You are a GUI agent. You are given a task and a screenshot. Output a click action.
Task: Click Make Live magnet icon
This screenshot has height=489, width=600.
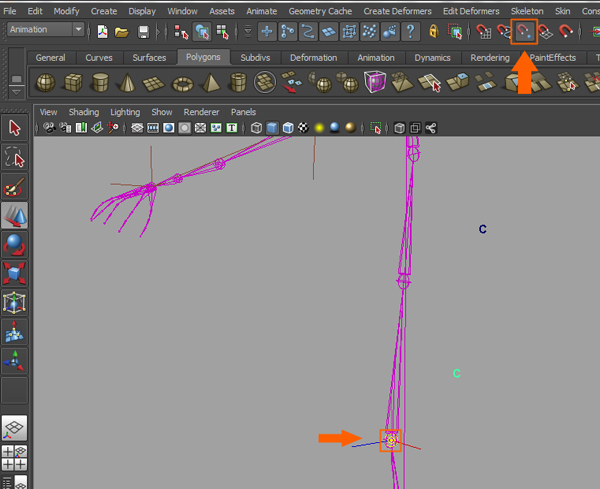566,31
